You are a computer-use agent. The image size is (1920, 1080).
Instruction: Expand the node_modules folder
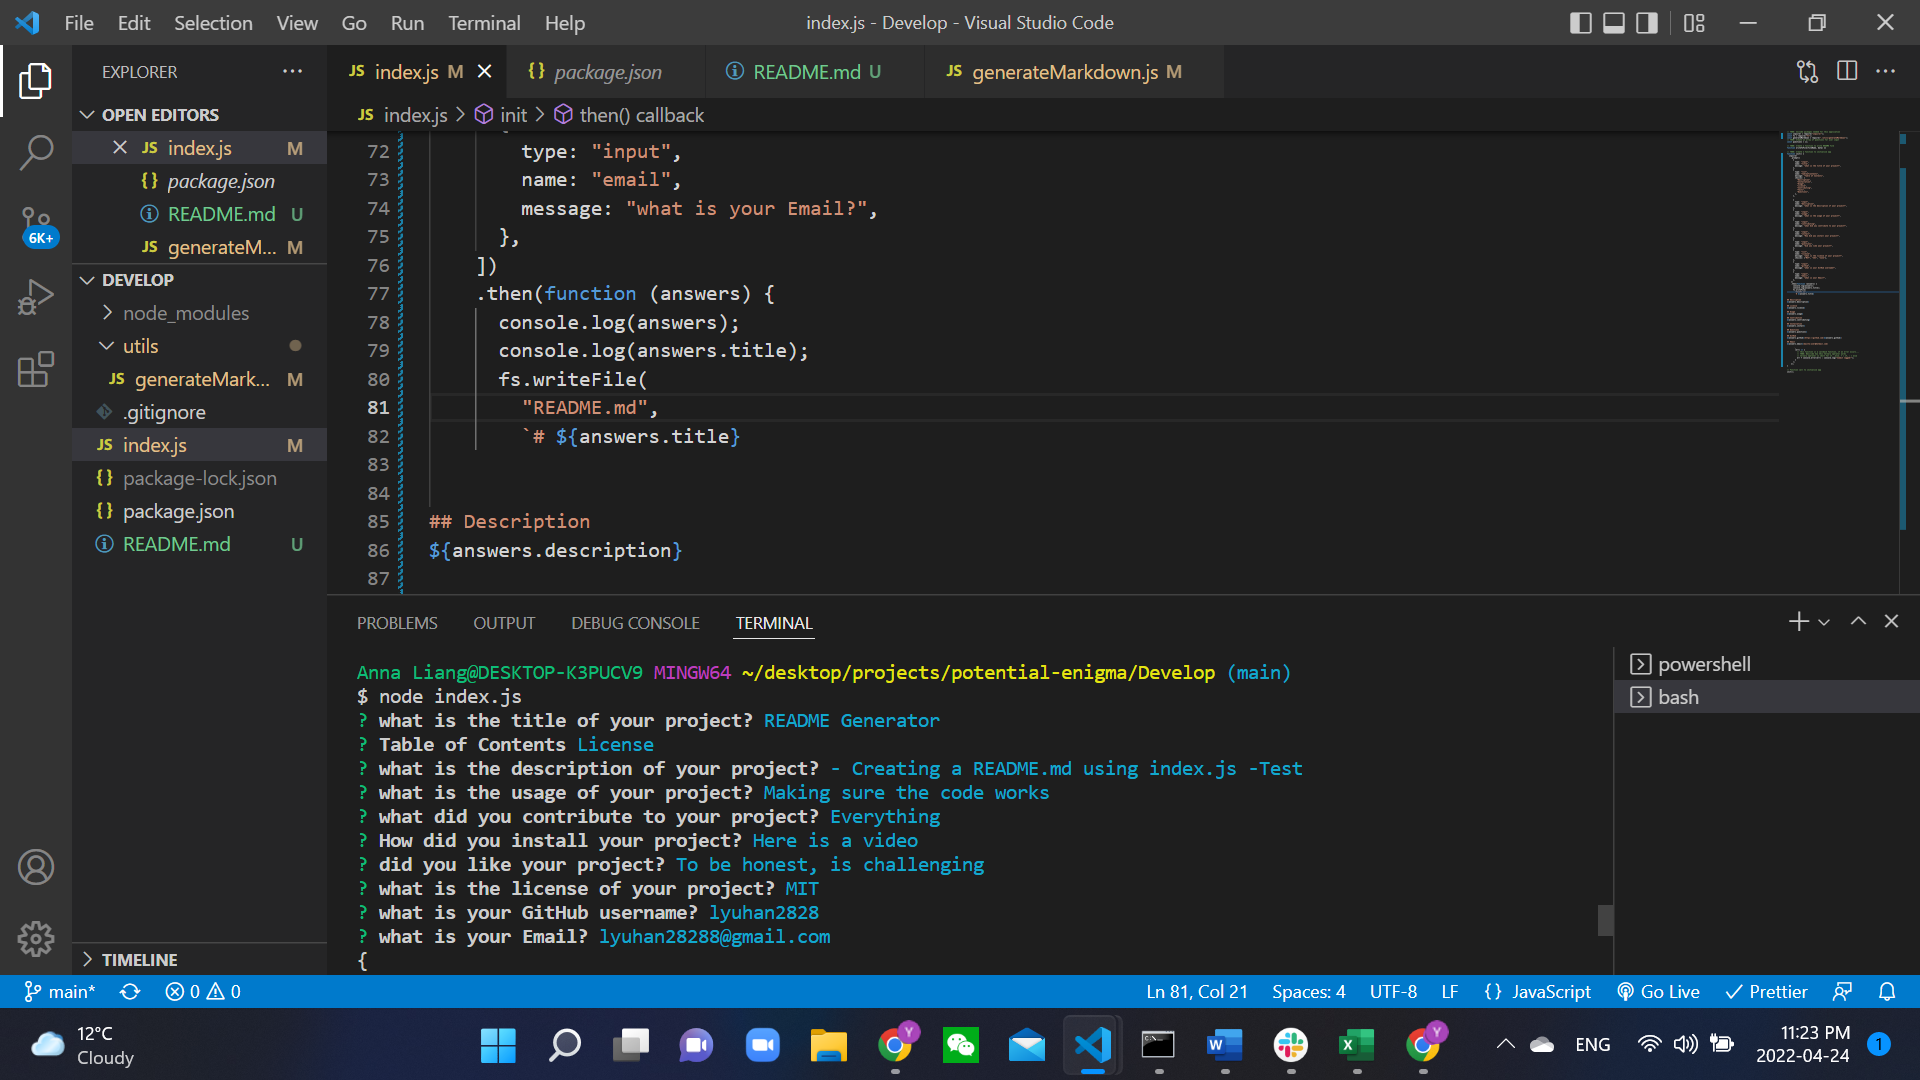[x=186, y=313]
